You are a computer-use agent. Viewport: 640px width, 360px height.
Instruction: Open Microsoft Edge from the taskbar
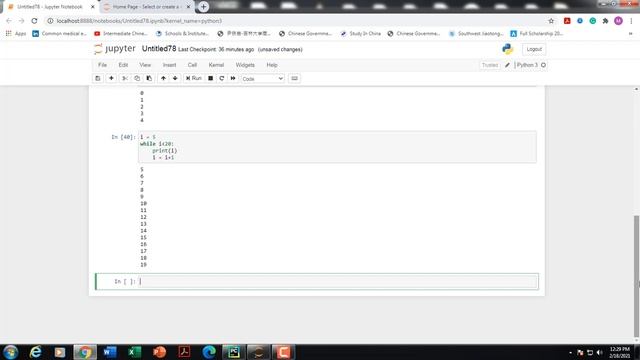[209, 352]
